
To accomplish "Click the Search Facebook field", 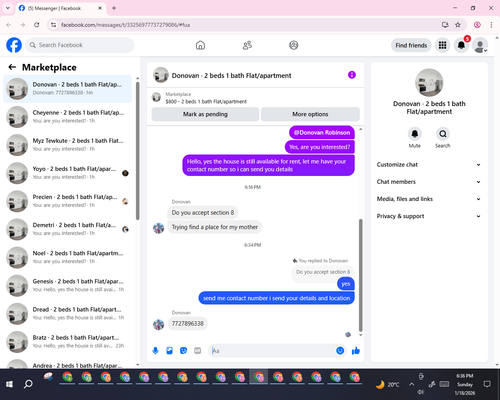I will tap(80, 45).
